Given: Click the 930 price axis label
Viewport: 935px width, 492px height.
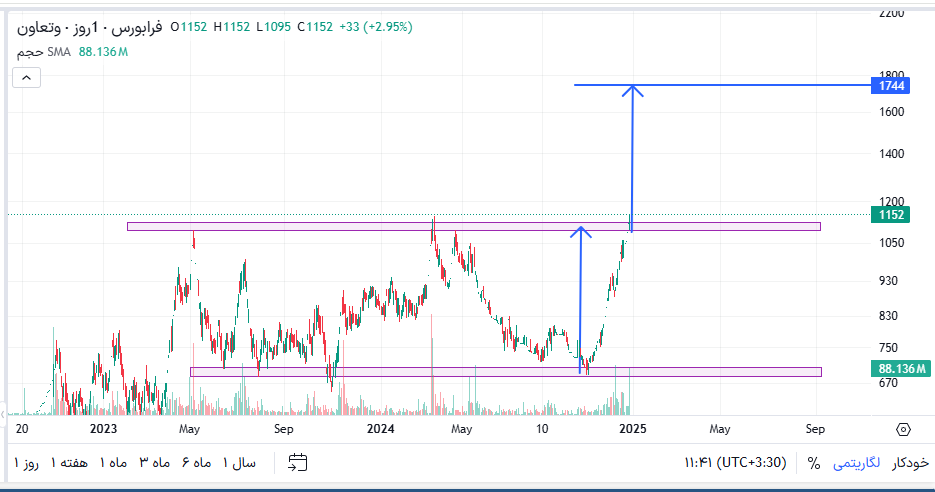Looking at the screenshot, I should (888, 280).
